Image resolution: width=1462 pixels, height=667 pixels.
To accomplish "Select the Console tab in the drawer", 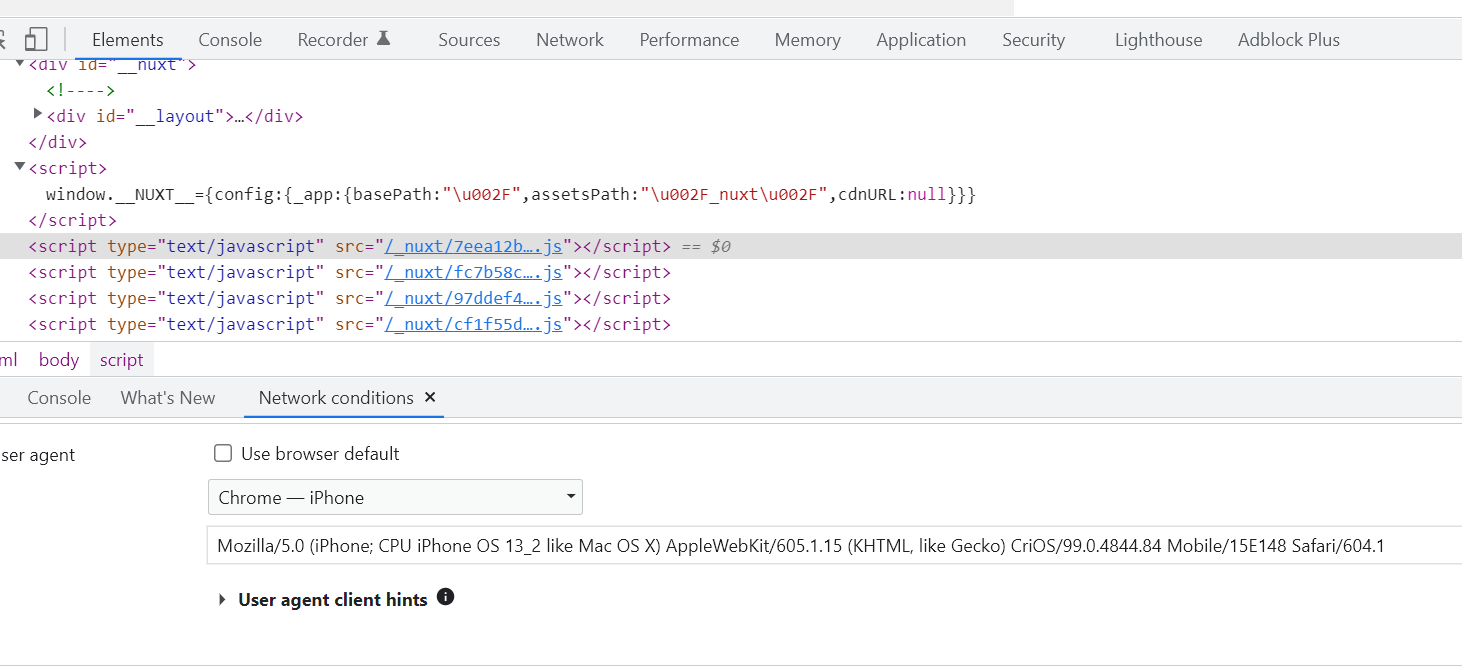I will coord(59,398).
